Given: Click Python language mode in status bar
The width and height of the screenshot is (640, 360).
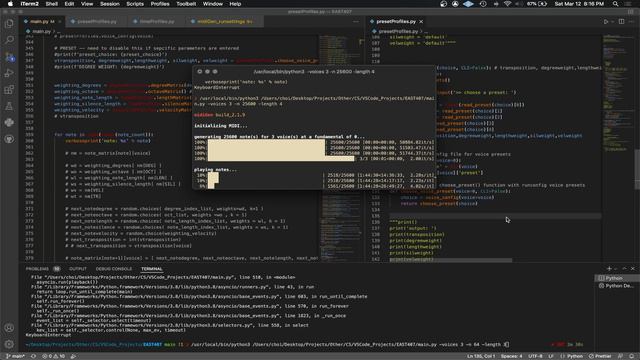Looking at the screenshot, I should click(x=574, y=356).
